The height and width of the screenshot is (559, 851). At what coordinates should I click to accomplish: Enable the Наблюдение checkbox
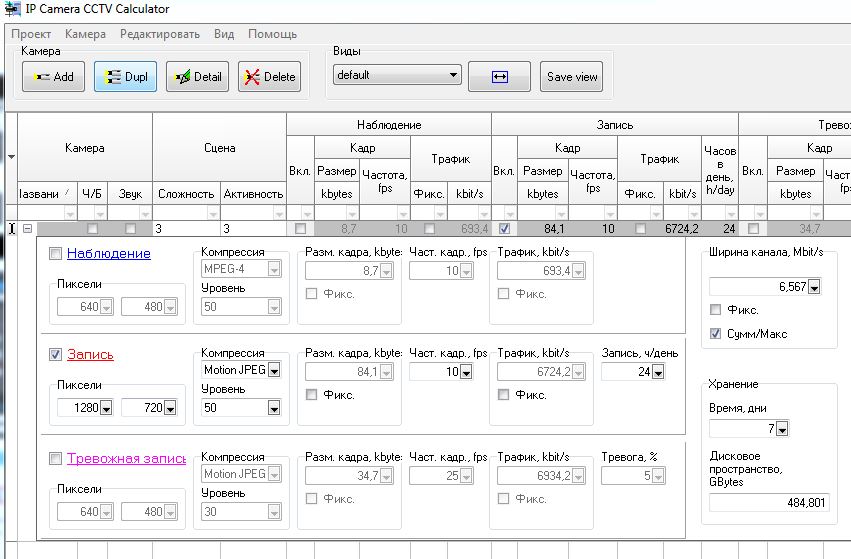[56, 254]
